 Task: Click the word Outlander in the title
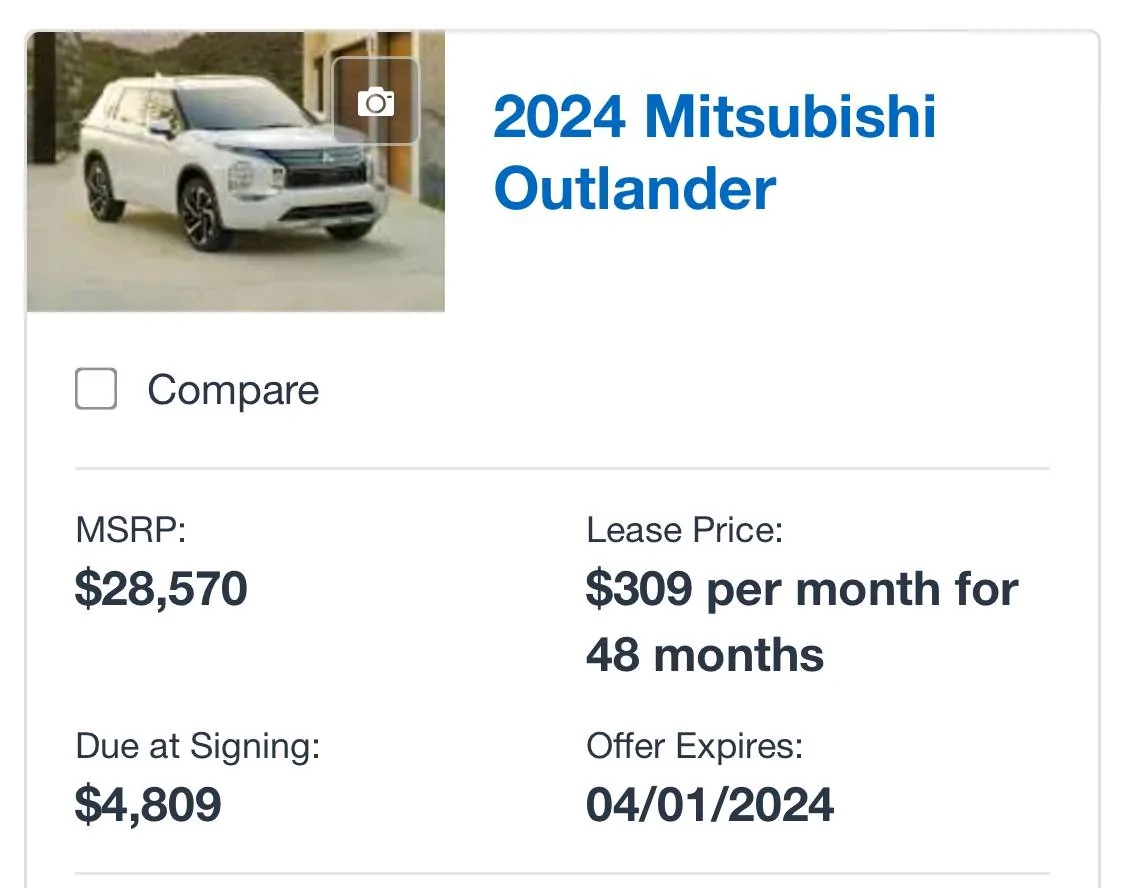tap(635, 189)
